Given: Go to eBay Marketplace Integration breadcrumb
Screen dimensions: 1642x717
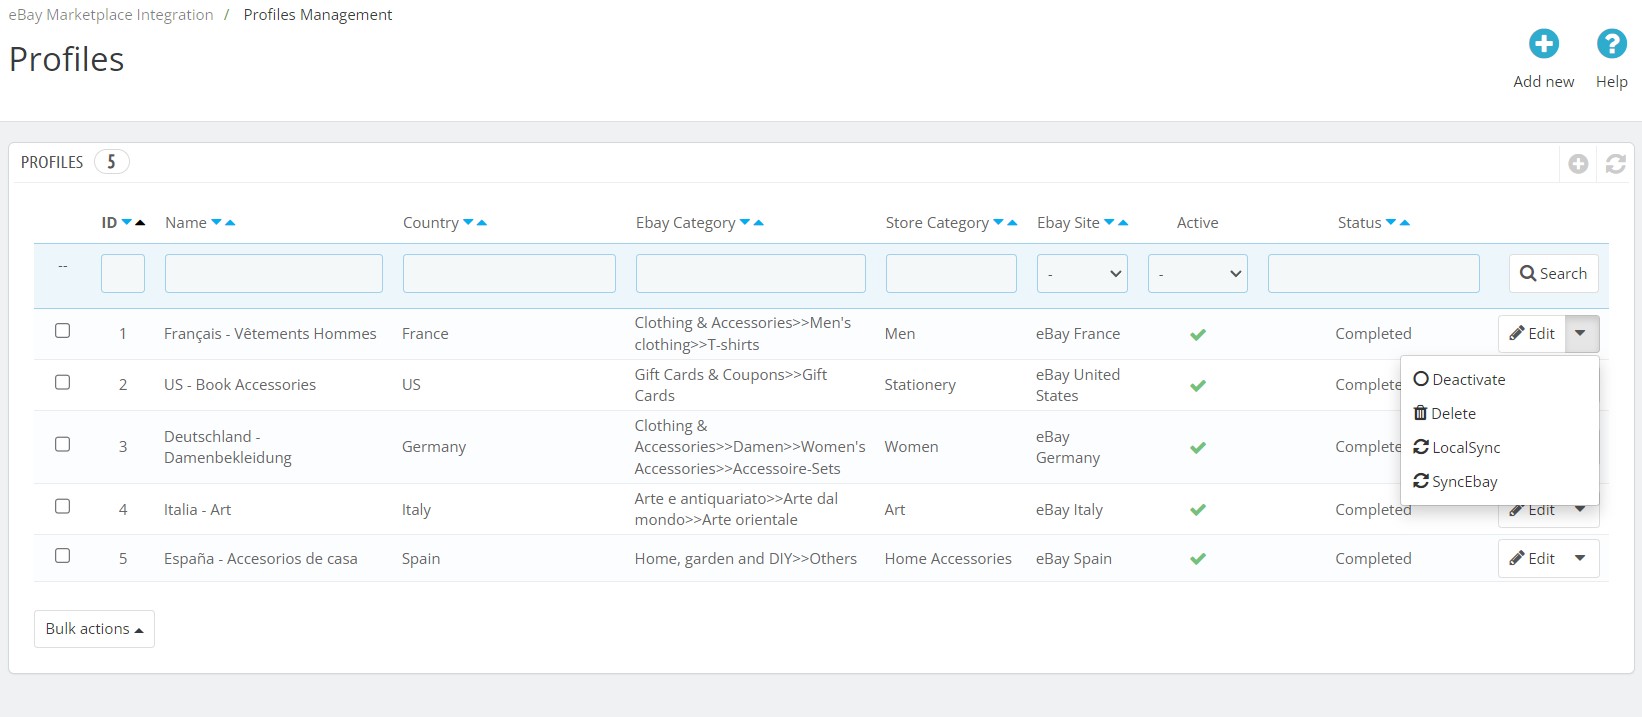Looking at the screenshot, I should (111, 15).
